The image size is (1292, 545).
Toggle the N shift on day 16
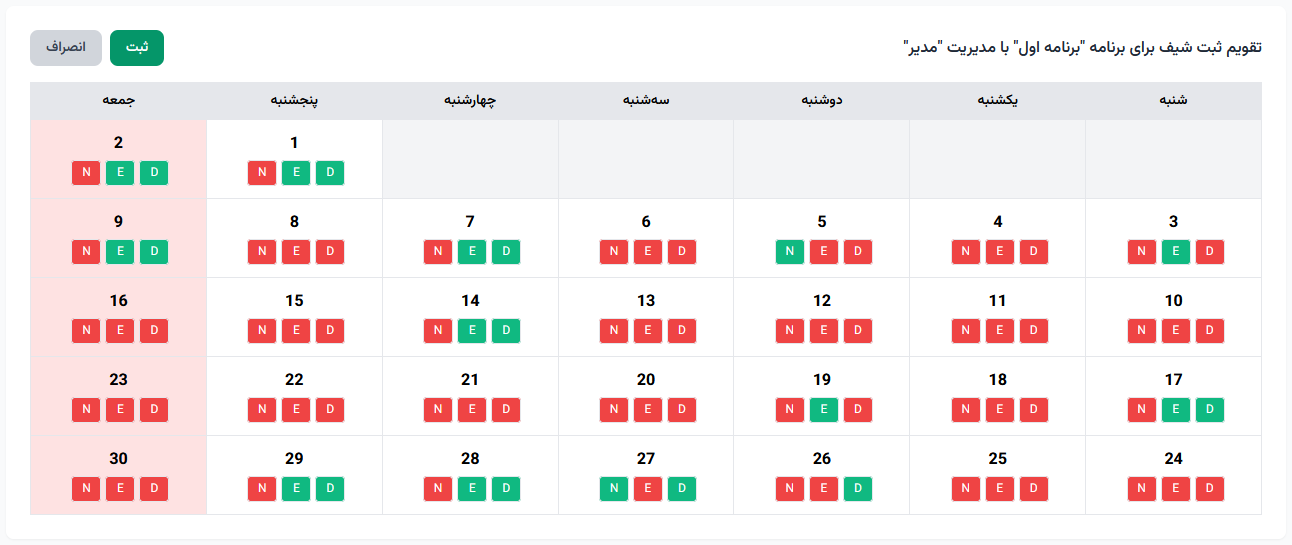point(86,331)
